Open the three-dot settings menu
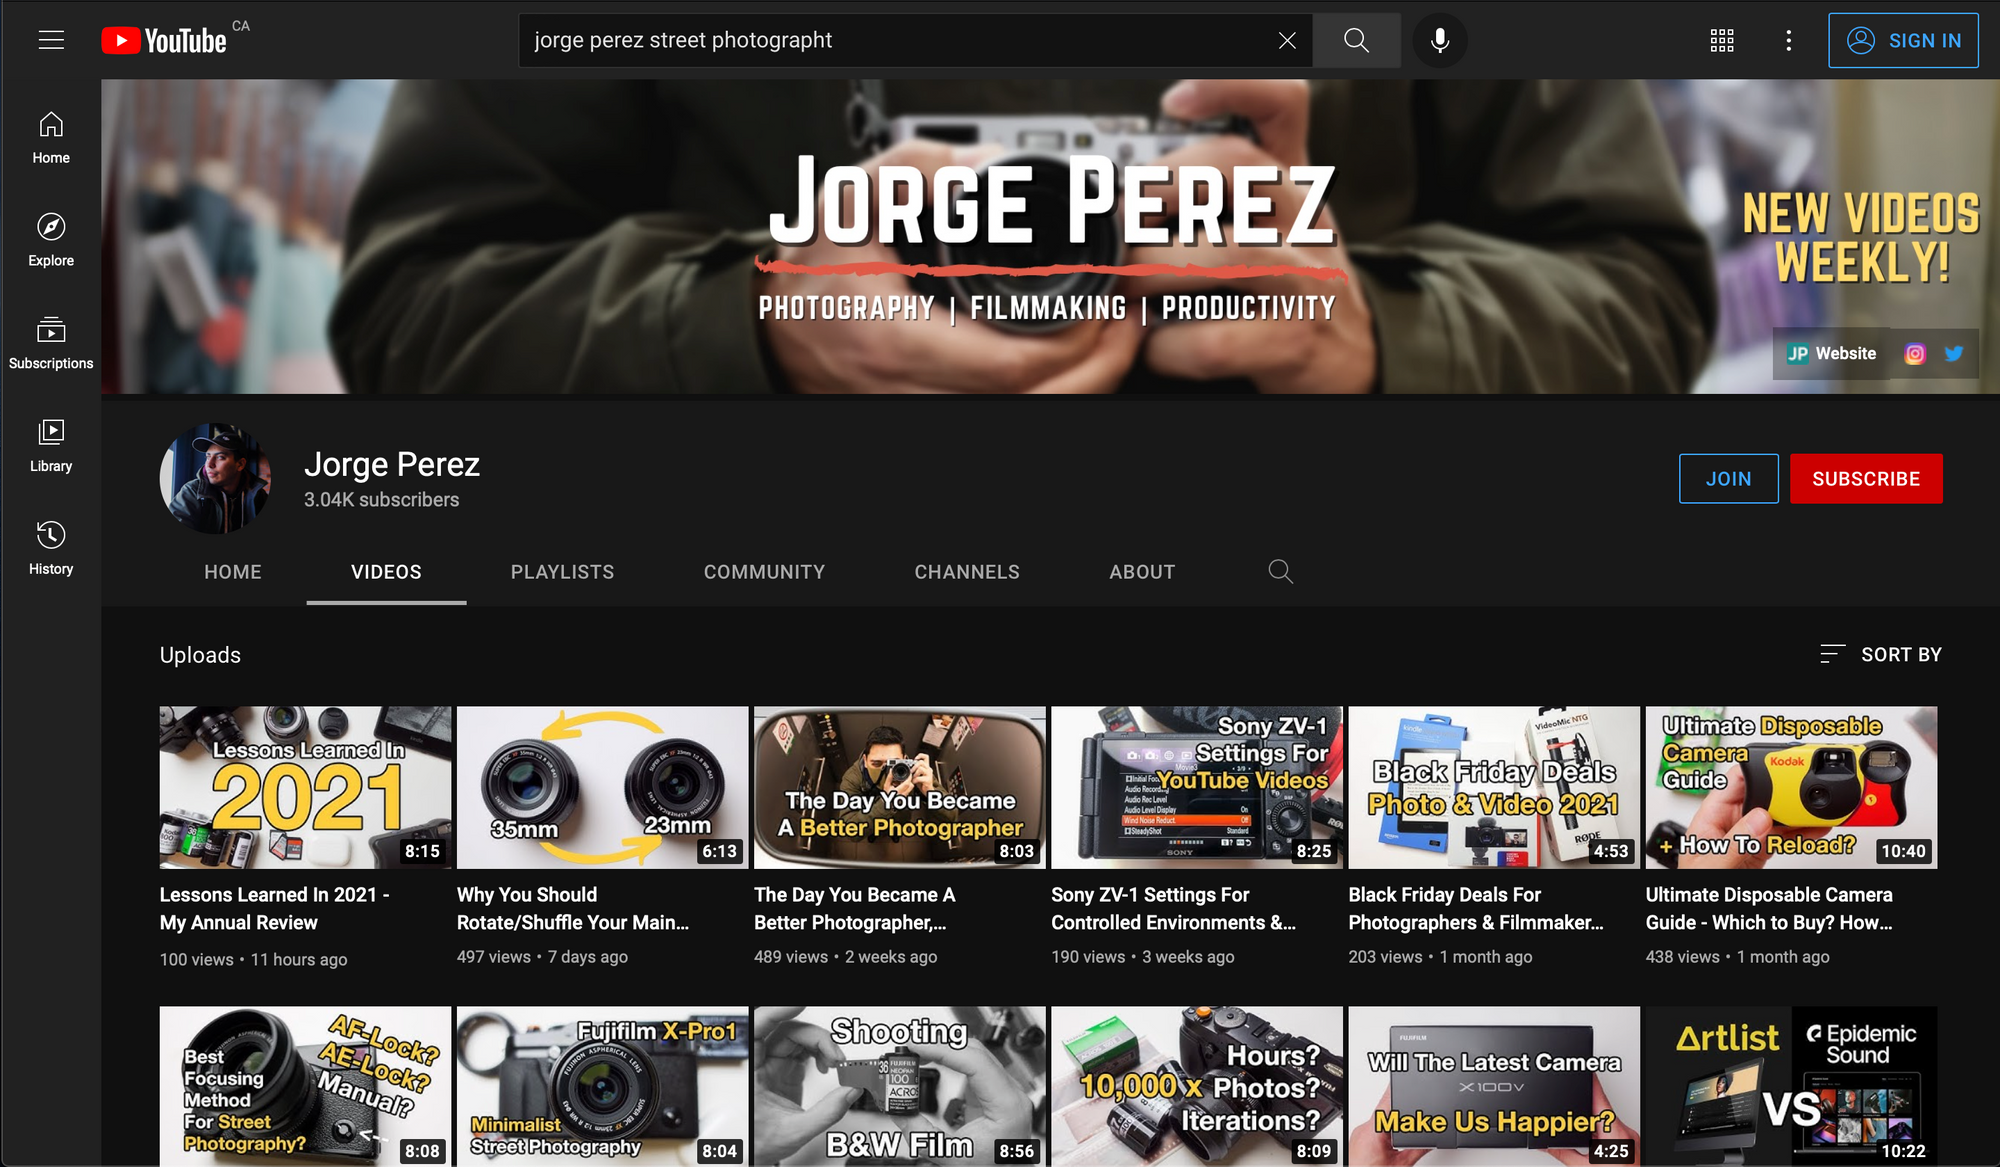The width and height of the screenshot is (2000, 1167). click(x=1789, y=40)
